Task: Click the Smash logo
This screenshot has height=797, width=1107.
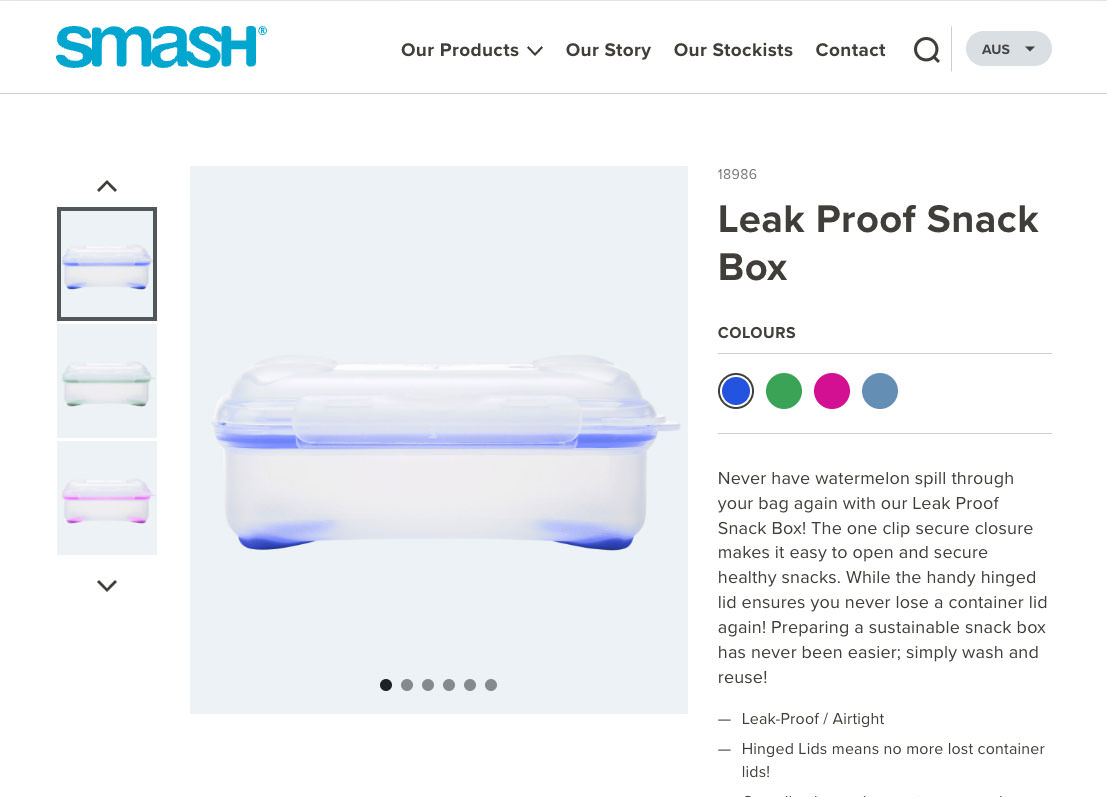Action: pos(161,47)
